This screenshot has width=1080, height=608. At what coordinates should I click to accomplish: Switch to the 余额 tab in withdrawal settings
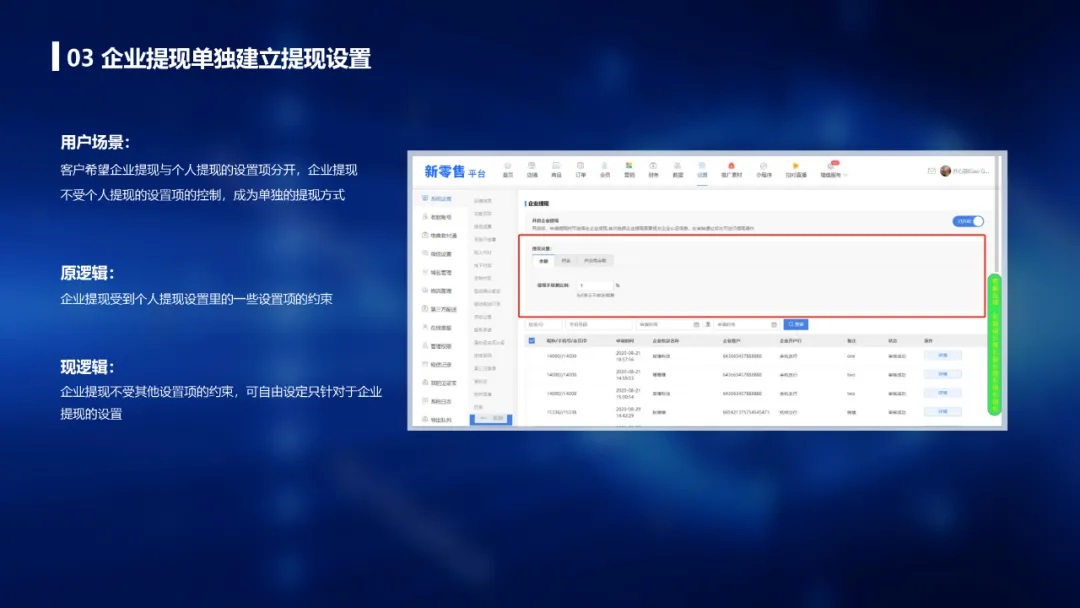pos(544,261)
